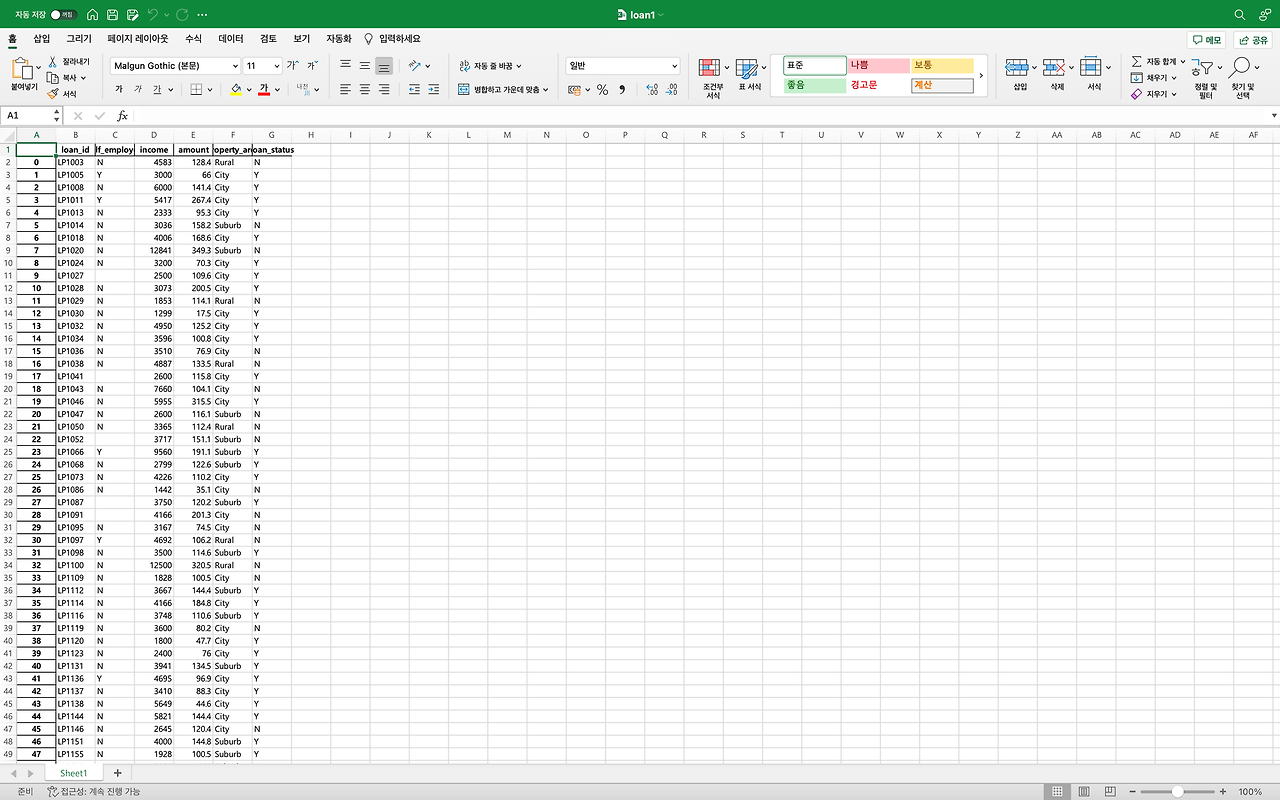This screenshot has width=1280, height=800.
Task: Undo the last action
Action: [153, 15]
